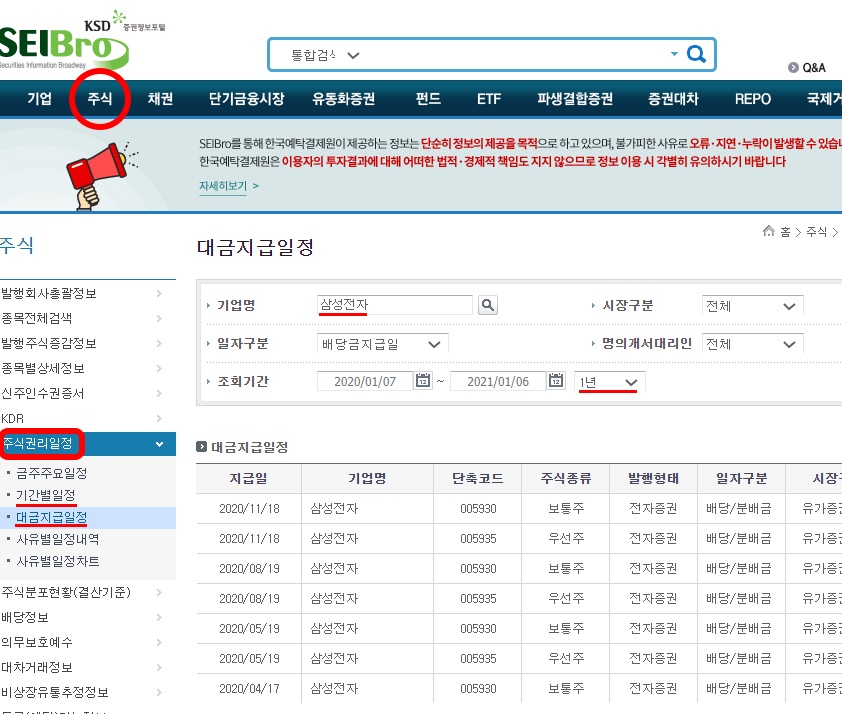The height and width of the screenshot is (714, 842).
Task: Open the 1년 period dropdown
Action: [x=609, y=382]
